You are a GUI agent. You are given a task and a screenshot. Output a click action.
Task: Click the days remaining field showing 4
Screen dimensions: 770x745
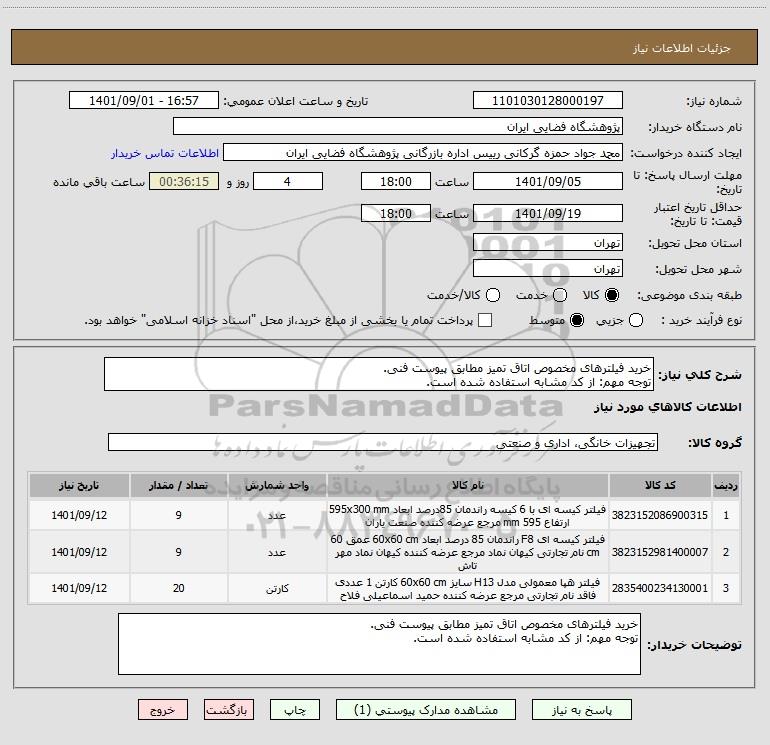coord(288,181)
